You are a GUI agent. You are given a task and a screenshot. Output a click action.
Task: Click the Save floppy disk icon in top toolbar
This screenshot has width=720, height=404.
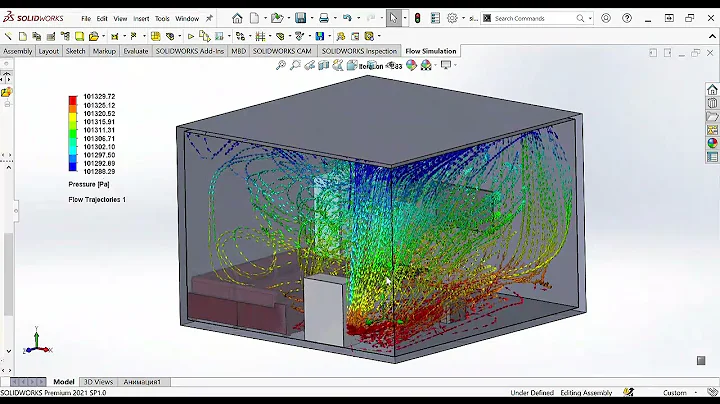click(x=300, y=18)
